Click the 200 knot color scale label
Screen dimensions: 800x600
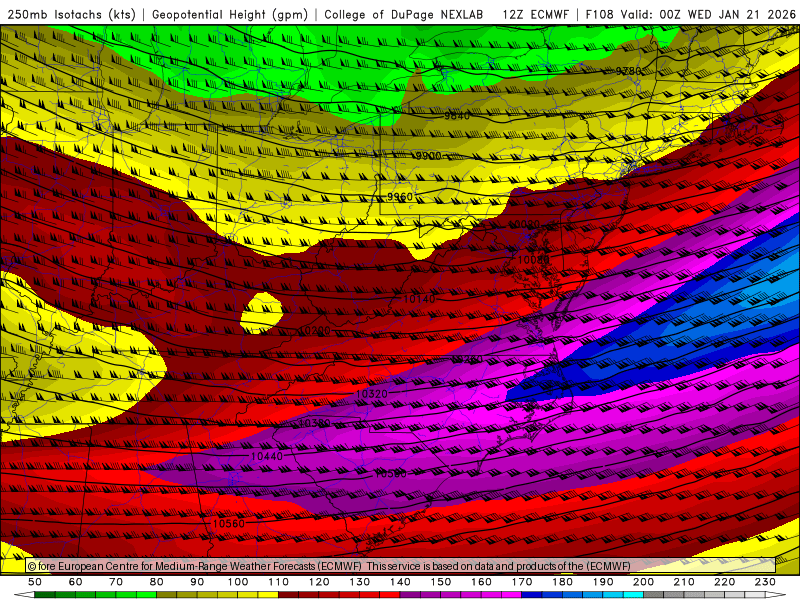pyautogui.click(x=644, y=582)
